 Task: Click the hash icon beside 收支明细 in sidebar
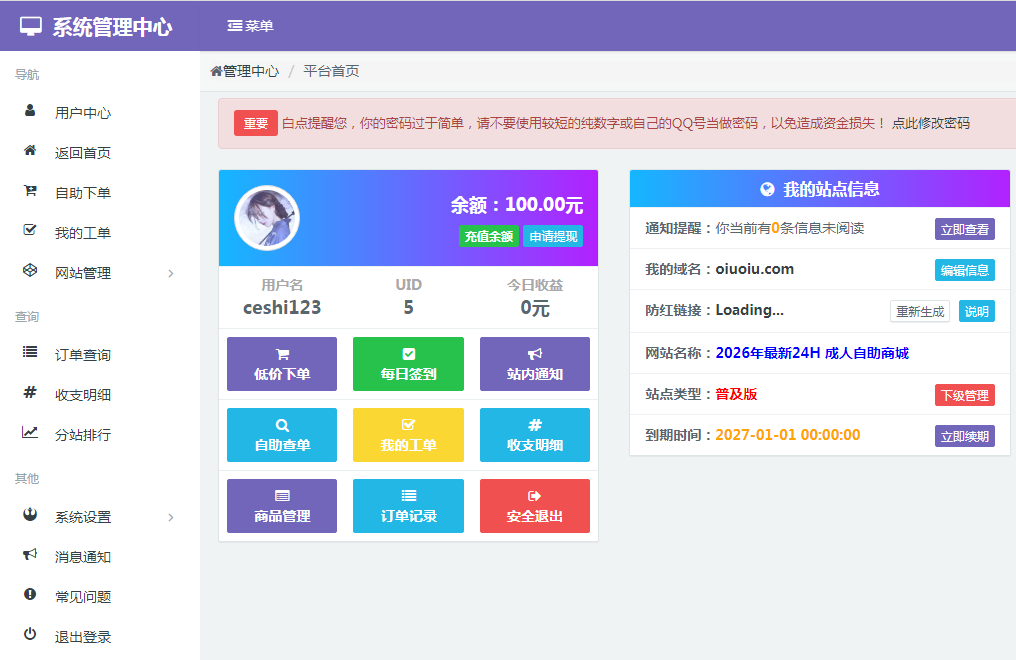[x=30, y=394]
